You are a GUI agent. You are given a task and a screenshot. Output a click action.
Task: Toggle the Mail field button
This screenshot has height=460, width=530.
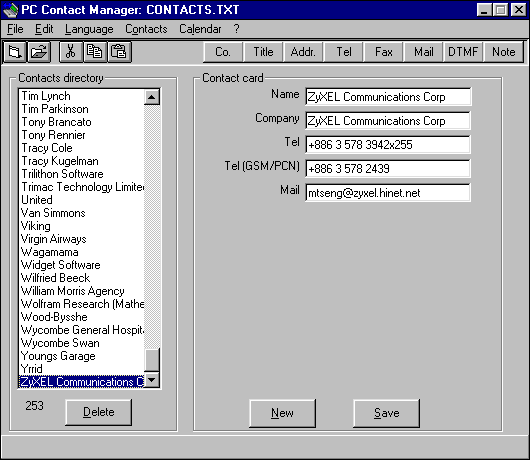(x=424, y=52)
